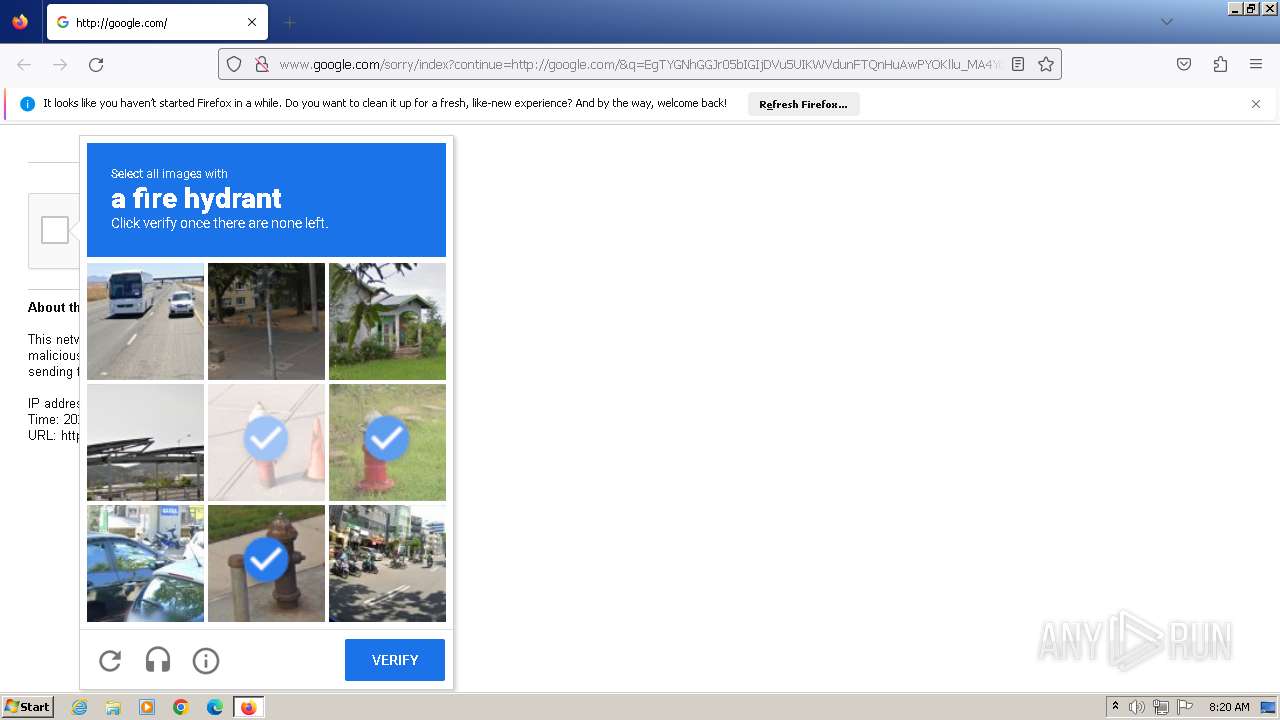Image resolution: width=1280 pixels, height=720 pixels.
Task: Deselect the red hydrant on grass tile
Action: (387, 442)
